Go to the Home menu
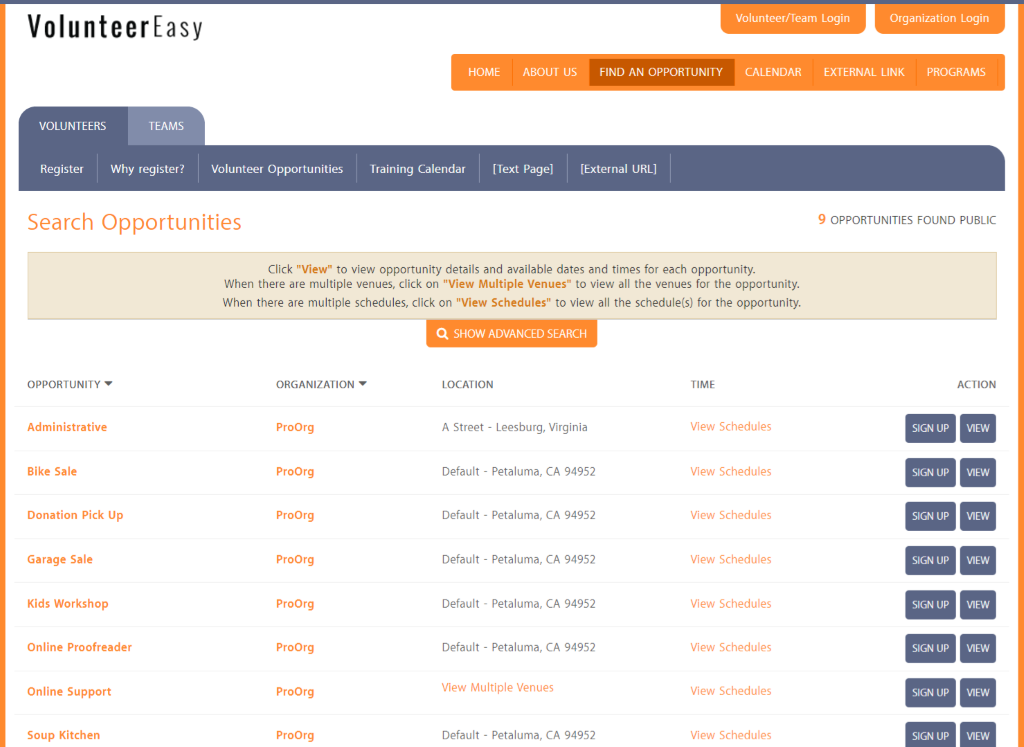 [484, 72]
